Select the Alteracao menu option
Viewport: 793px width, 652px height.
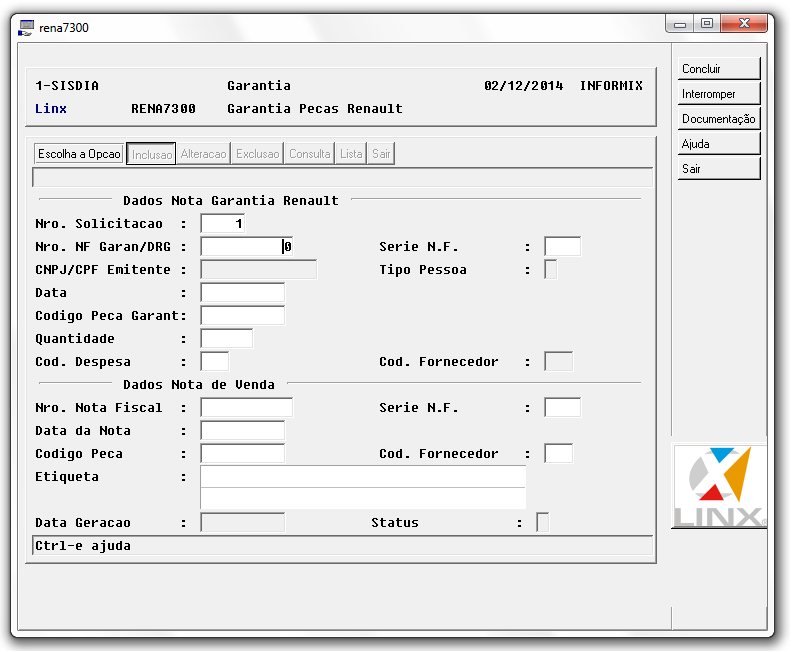coord(203,154)
